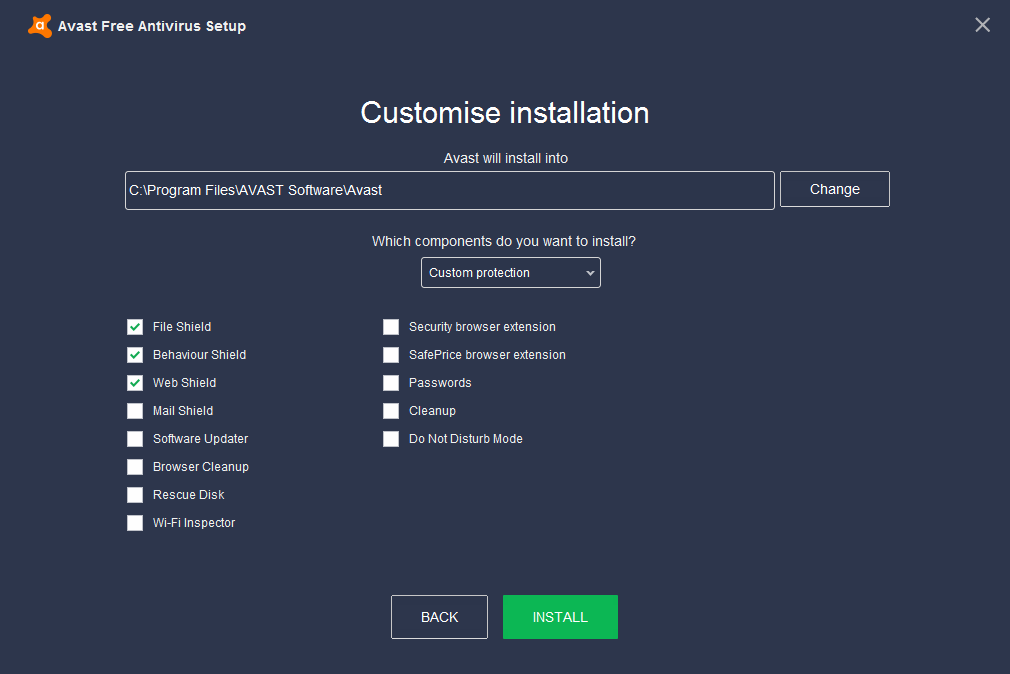Close the Avast setup window
This screenshot has height=674, width=1010.
[982, 25]
